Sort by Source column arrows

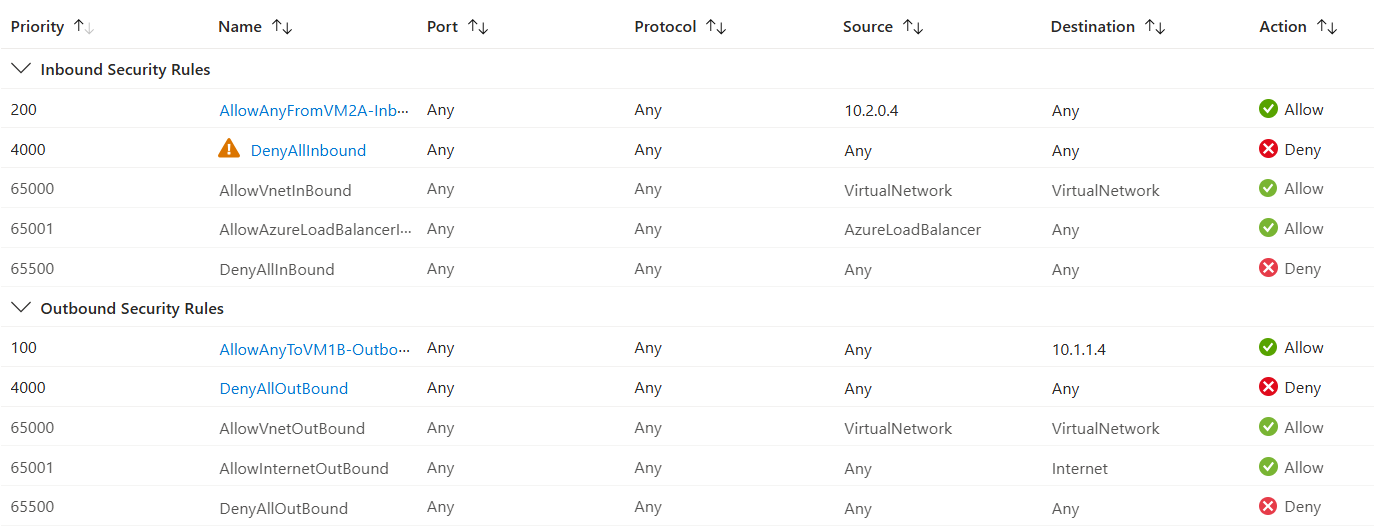(x=913, y=27)
